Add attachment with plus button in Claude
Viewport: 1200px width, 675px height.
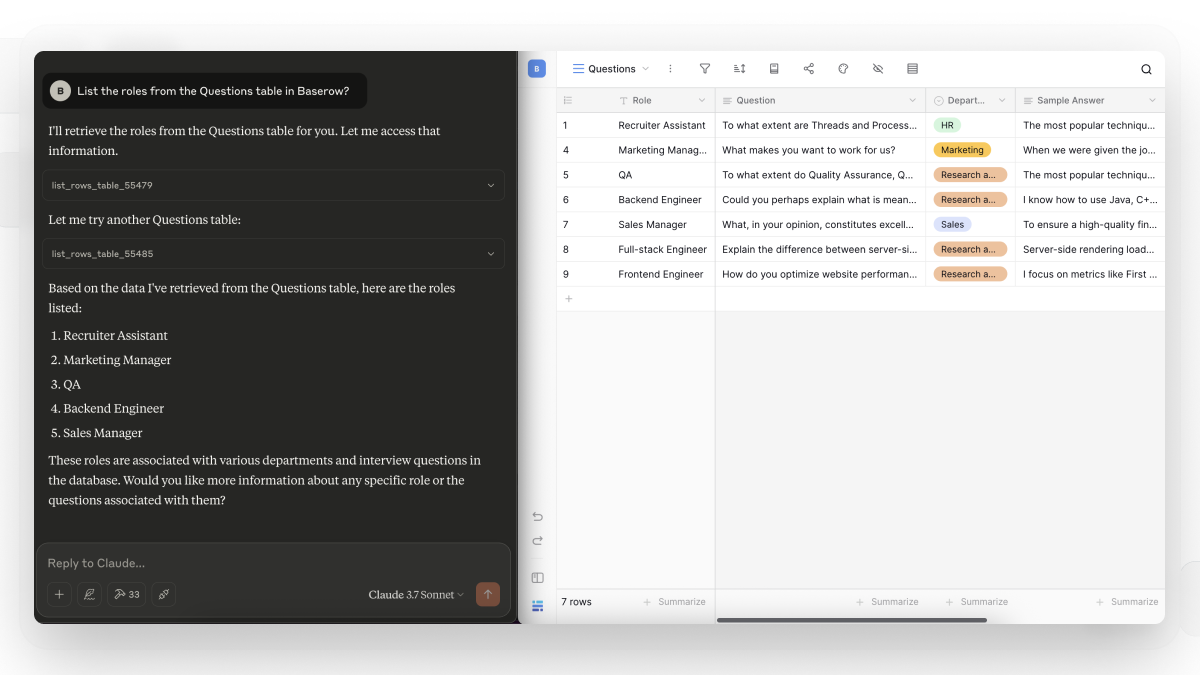point(59,594)
